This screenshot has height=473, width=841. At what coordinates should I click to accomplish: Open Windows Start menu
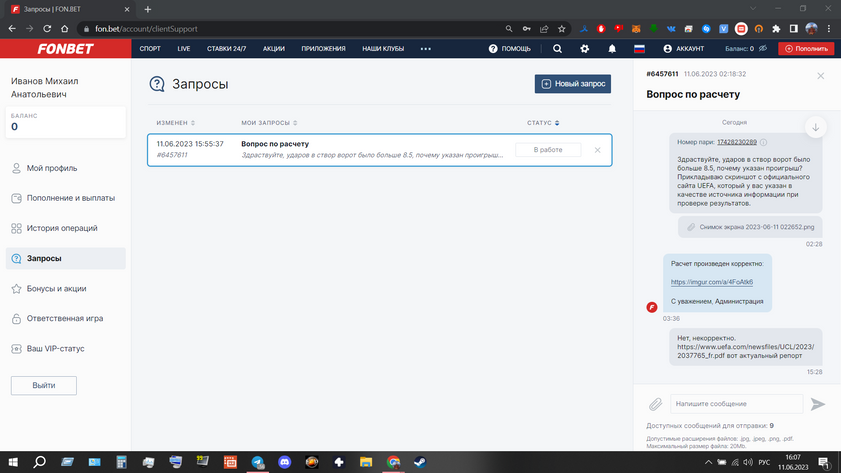[13, 462]
